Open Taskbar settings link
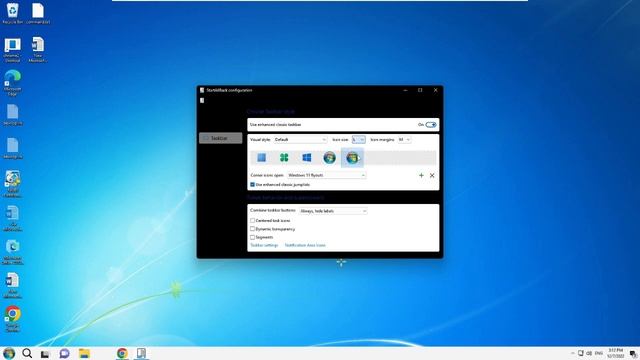640x360 pixels. [x=264, y=245]
